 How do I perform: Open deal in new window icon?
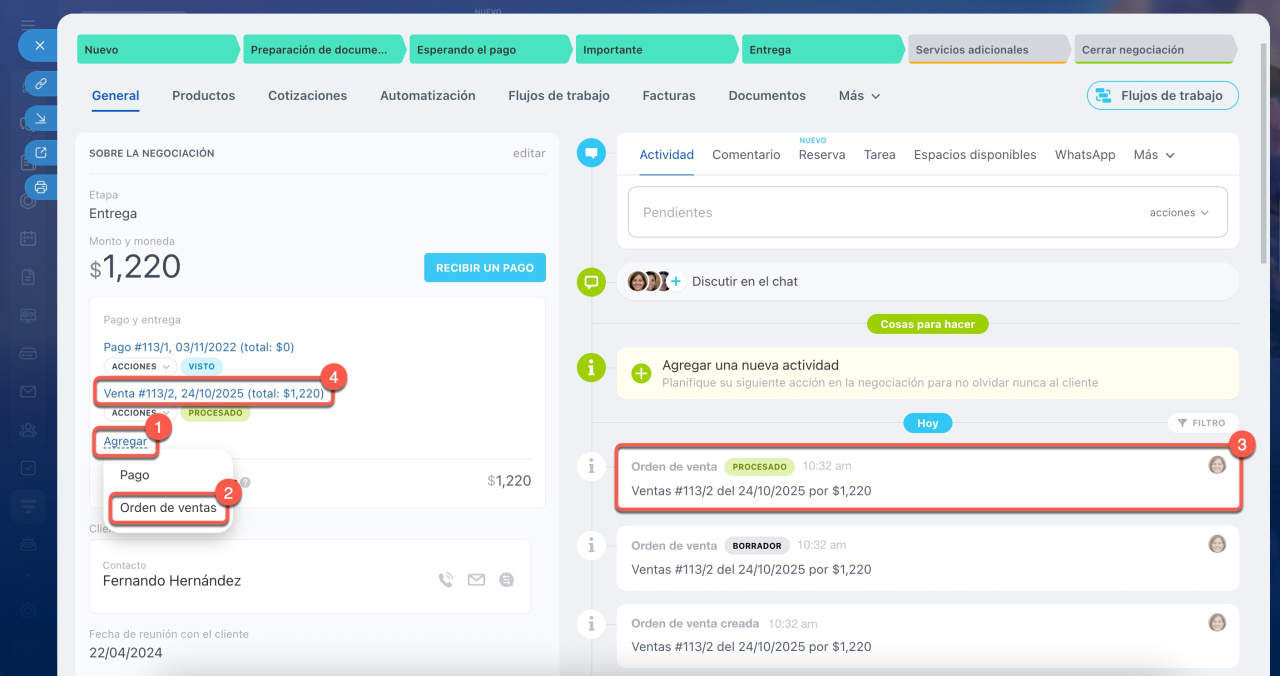click(x=41, y=153)
